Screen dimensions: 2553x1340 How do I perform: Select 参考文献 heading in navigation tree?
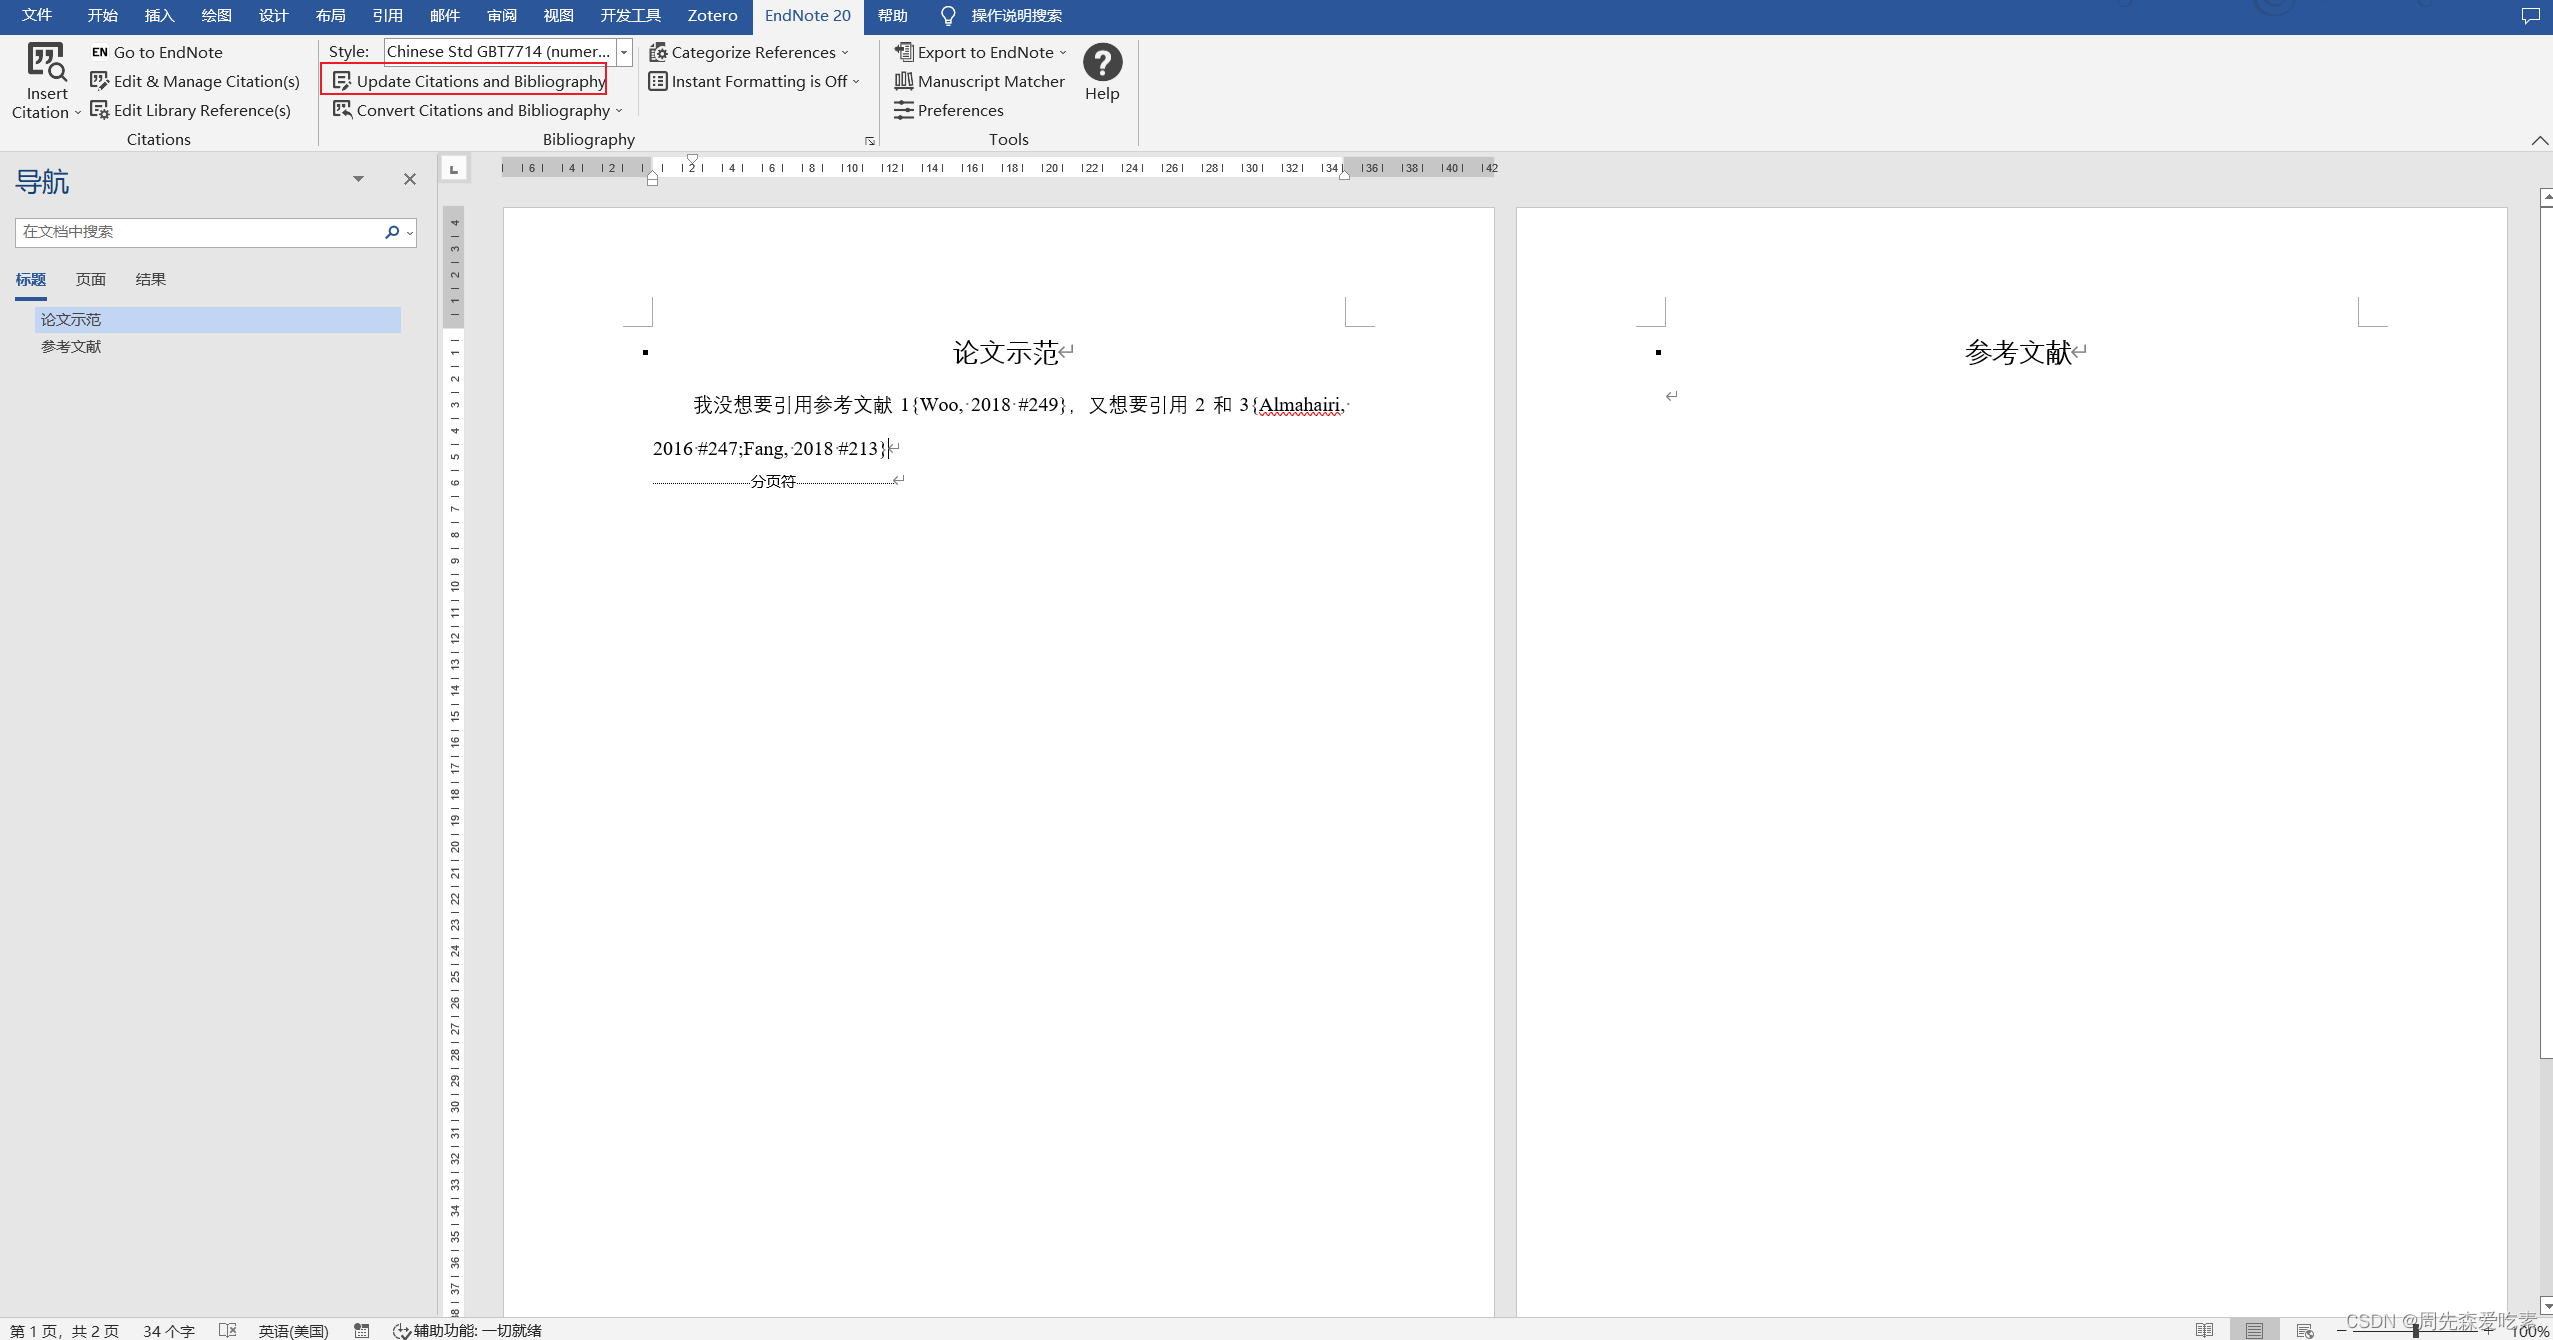71,347
